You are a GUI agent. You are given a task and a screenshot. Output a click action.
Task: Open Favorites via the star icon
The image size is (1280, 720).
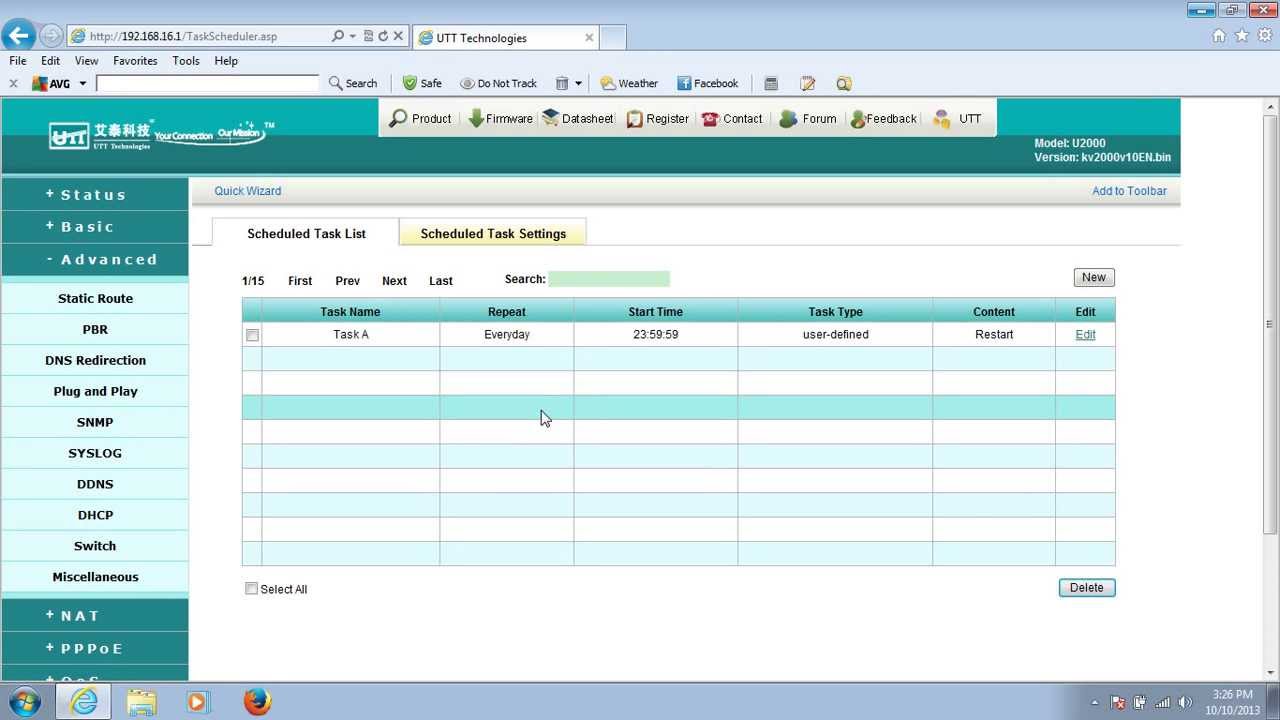1241,35
